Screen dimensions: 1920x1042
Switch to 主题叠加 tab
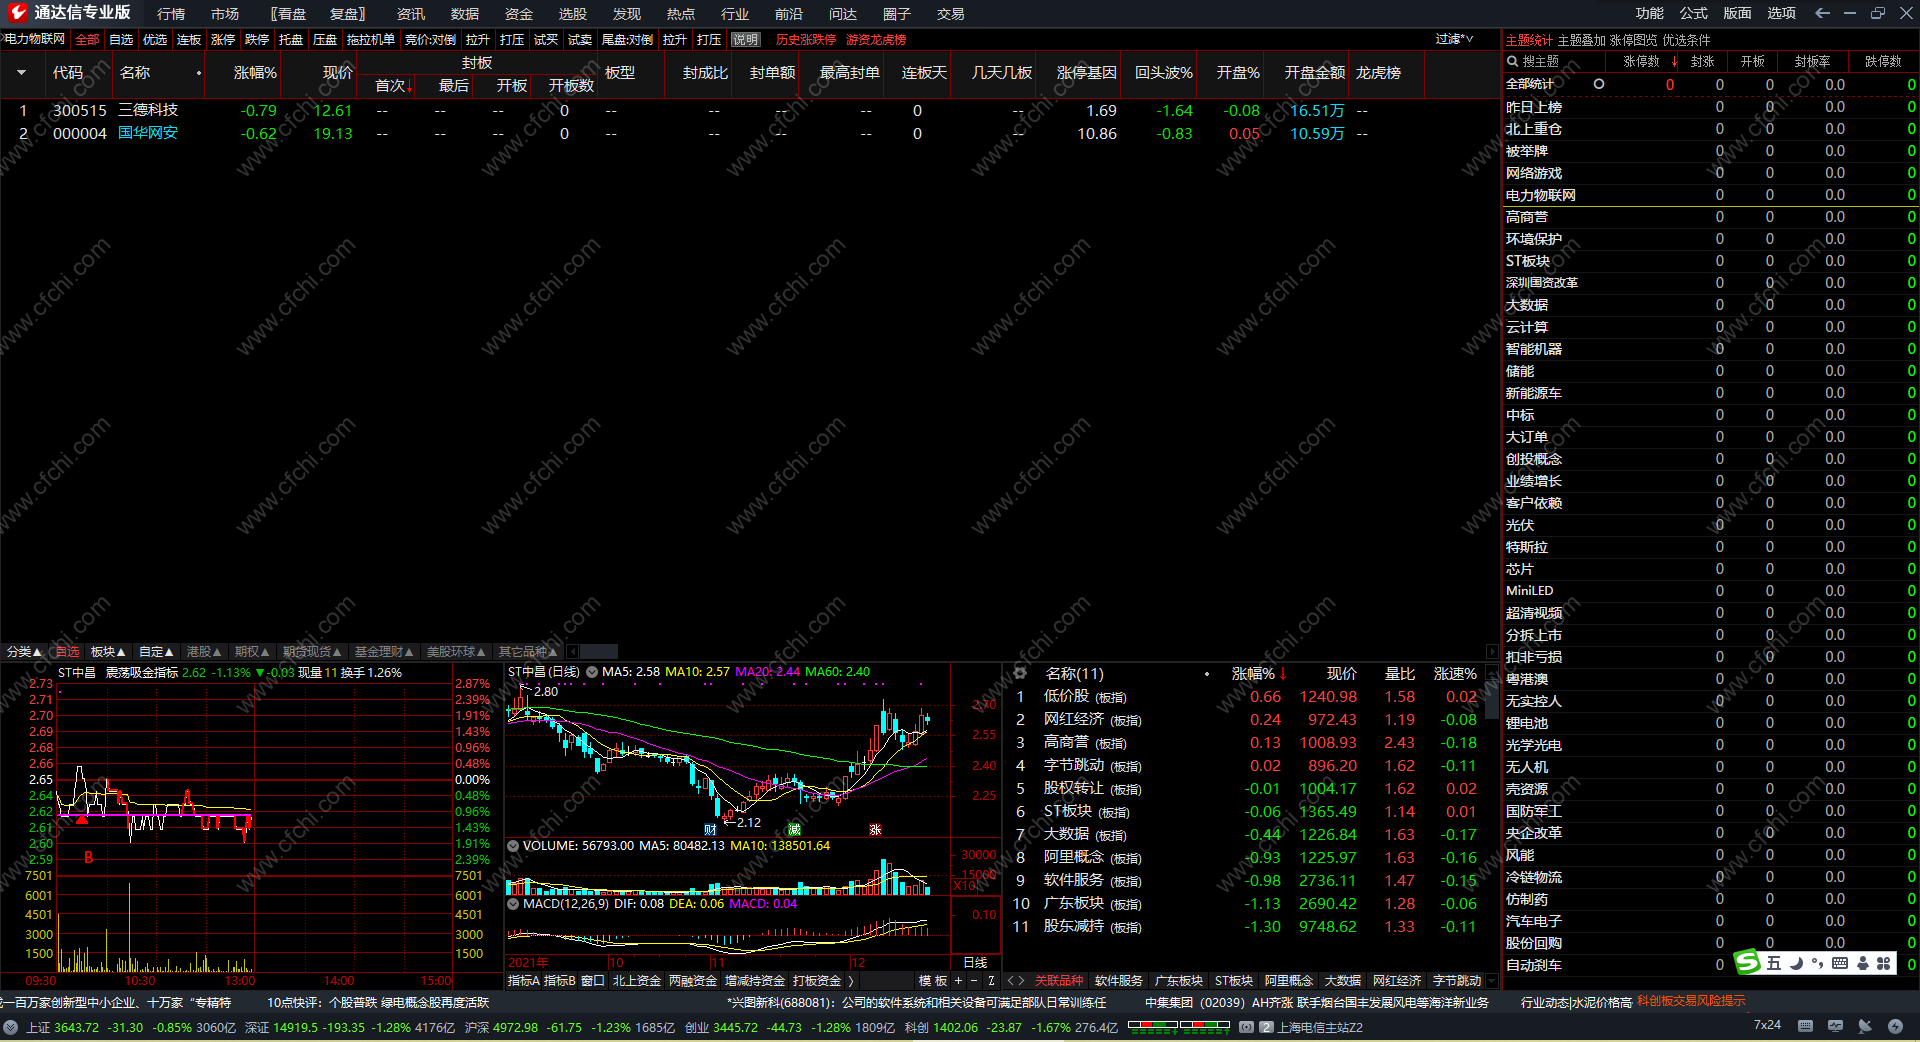1582,40
